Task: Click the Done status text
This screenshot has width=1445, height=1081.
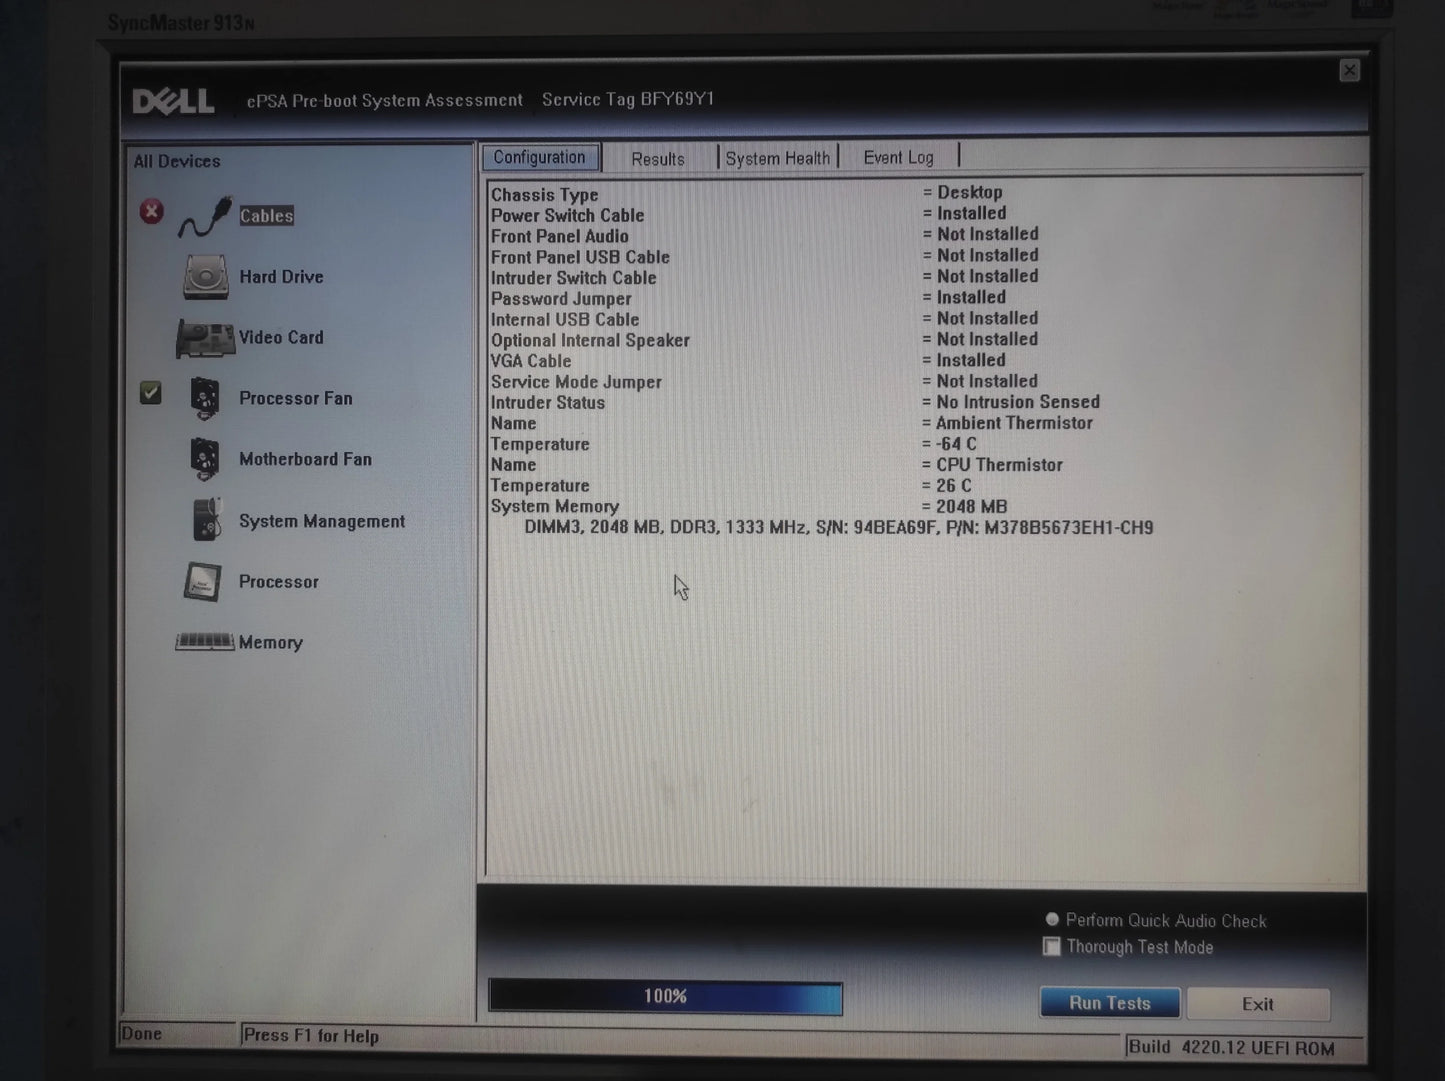Action: [141, 1034]
